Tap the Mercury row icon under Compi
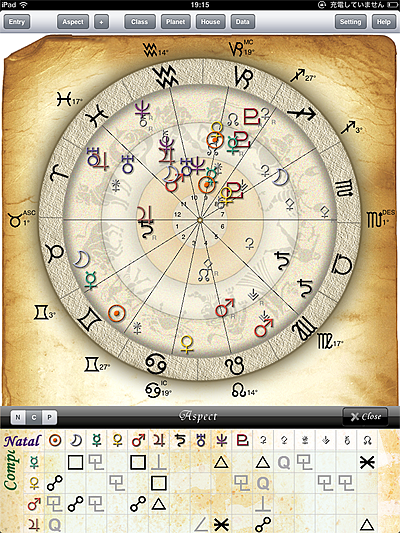400x533 pixels. click(34, 462)
